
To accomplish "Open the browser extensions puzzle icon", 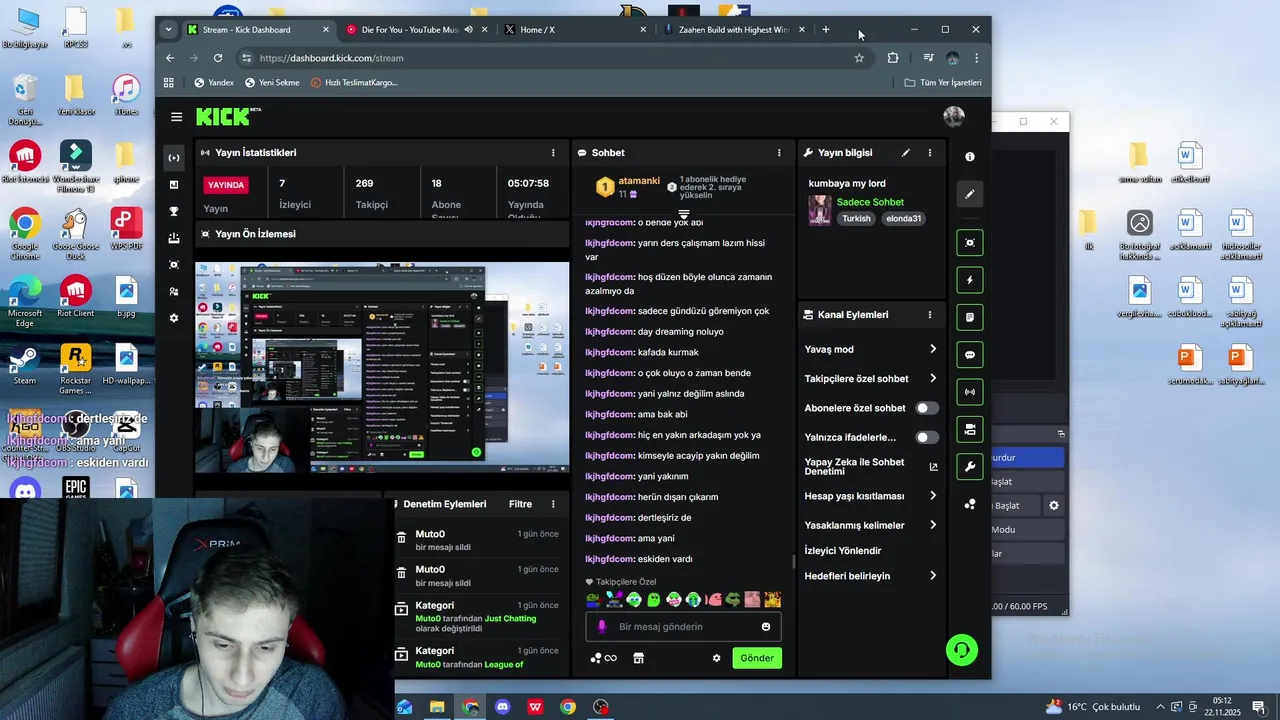I will click(893, 58).
